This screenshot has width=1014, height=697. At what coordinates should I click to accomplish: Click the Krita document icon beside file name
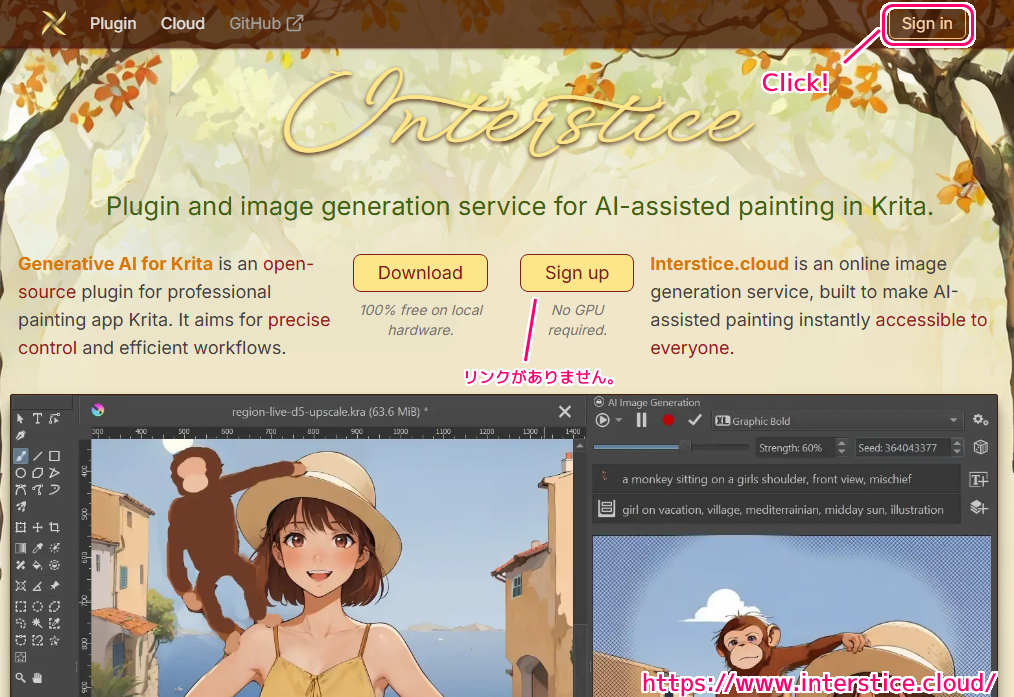click(98, 410)
